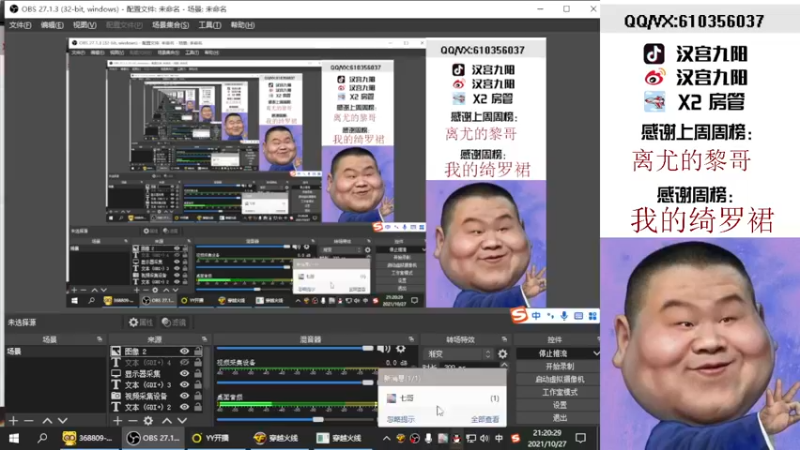Open mixer track settings gear icon
The image size is (800, 450).
pos(401,349)
